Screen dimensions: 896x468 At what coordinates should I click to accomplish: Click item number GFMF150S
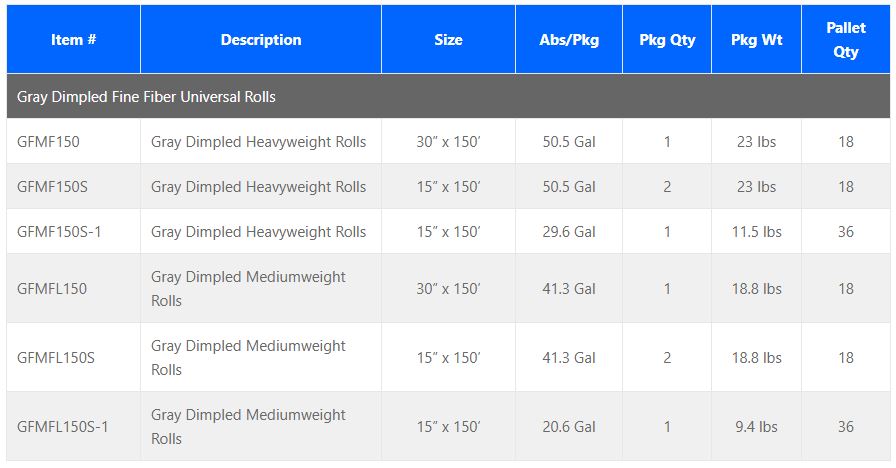[52, 187]
